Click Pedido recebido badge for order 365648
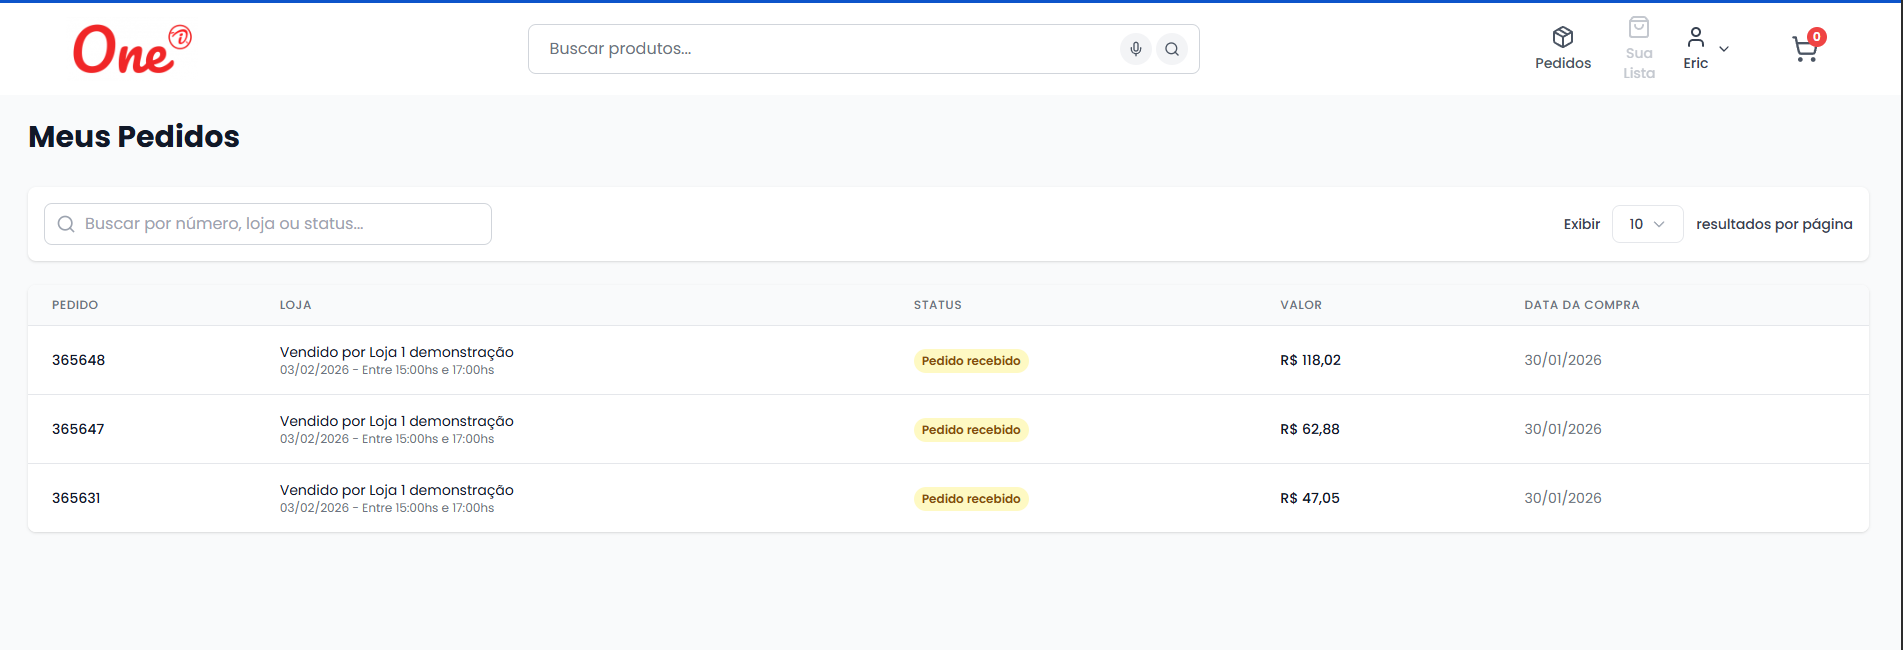Image resolution: width=1903 pixels, height=650 pixels. coord(970,361)
